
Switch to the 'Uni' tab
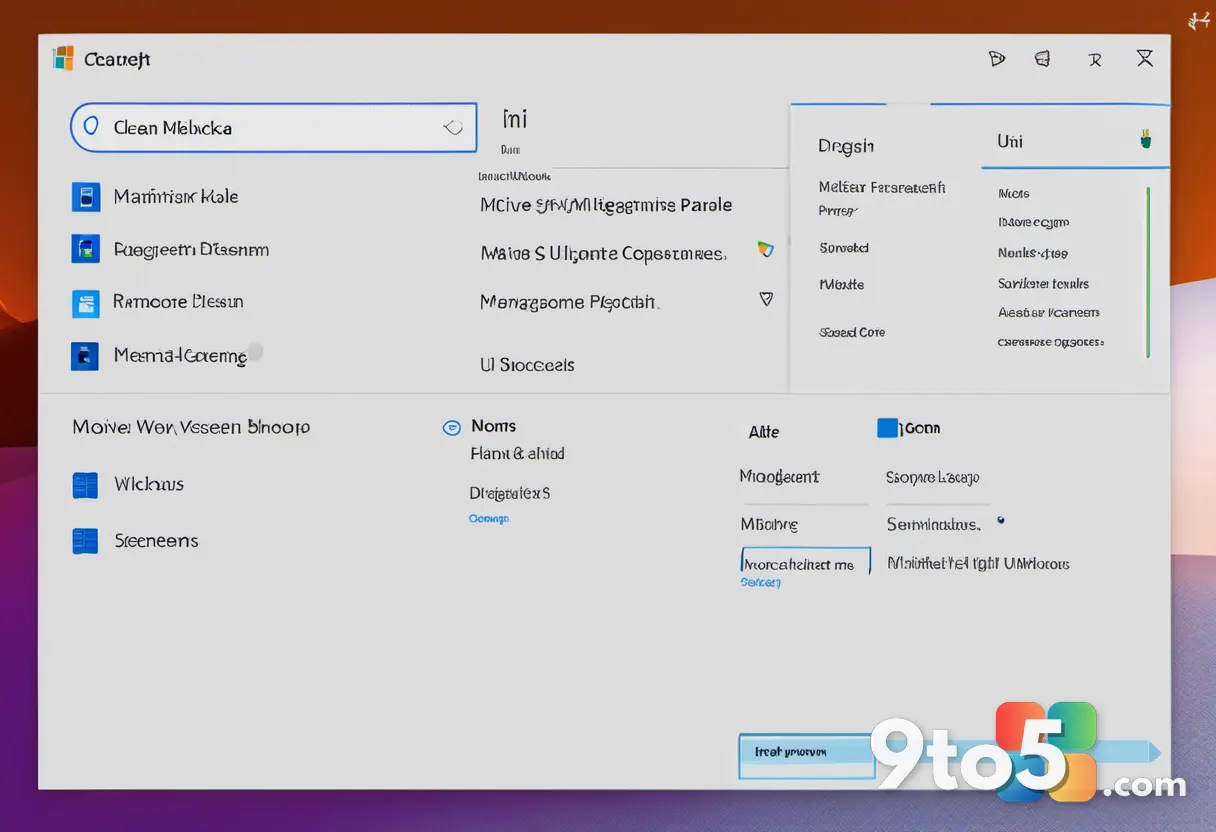point(1010,141)
